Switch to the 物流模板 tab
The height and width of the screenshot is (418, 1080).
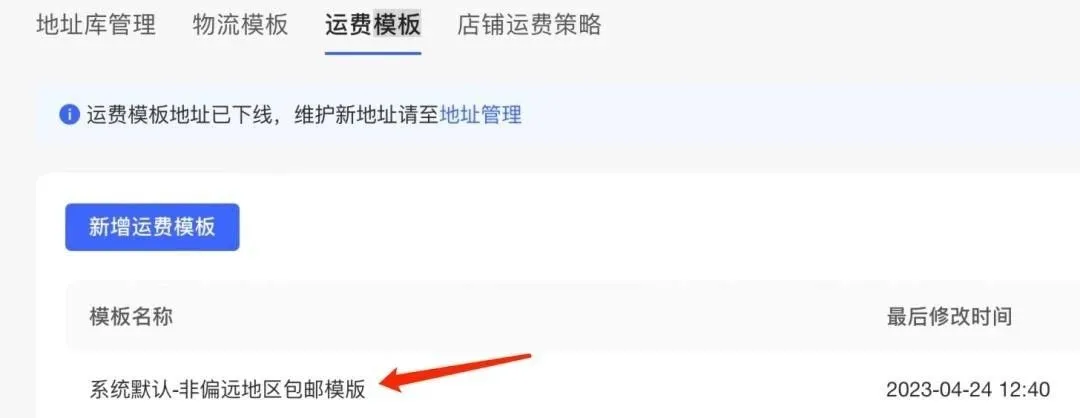(240, 25)
